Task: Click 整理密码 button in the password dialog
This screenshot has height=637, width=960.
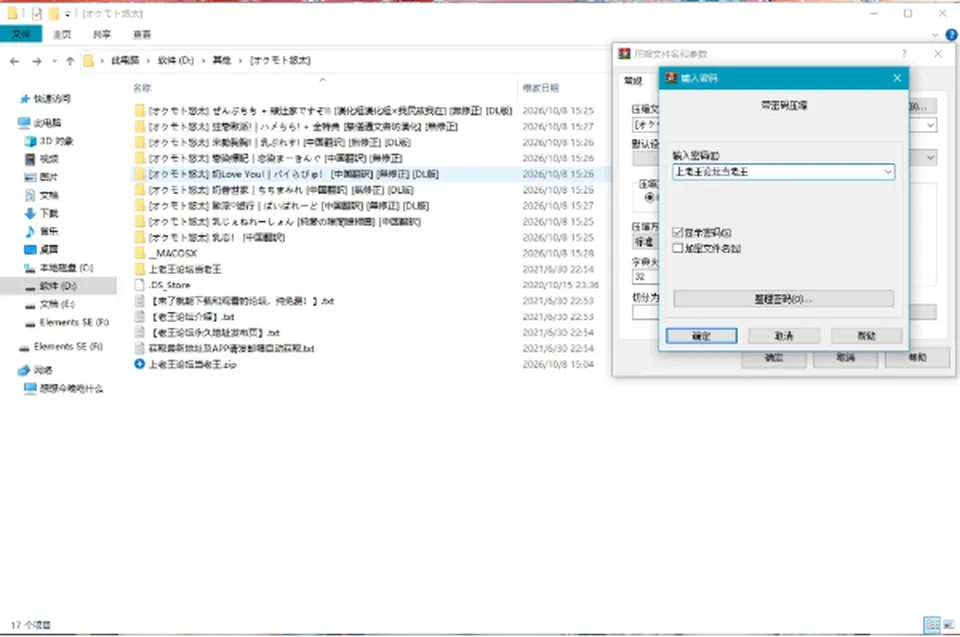Action: tap(783, 299)
